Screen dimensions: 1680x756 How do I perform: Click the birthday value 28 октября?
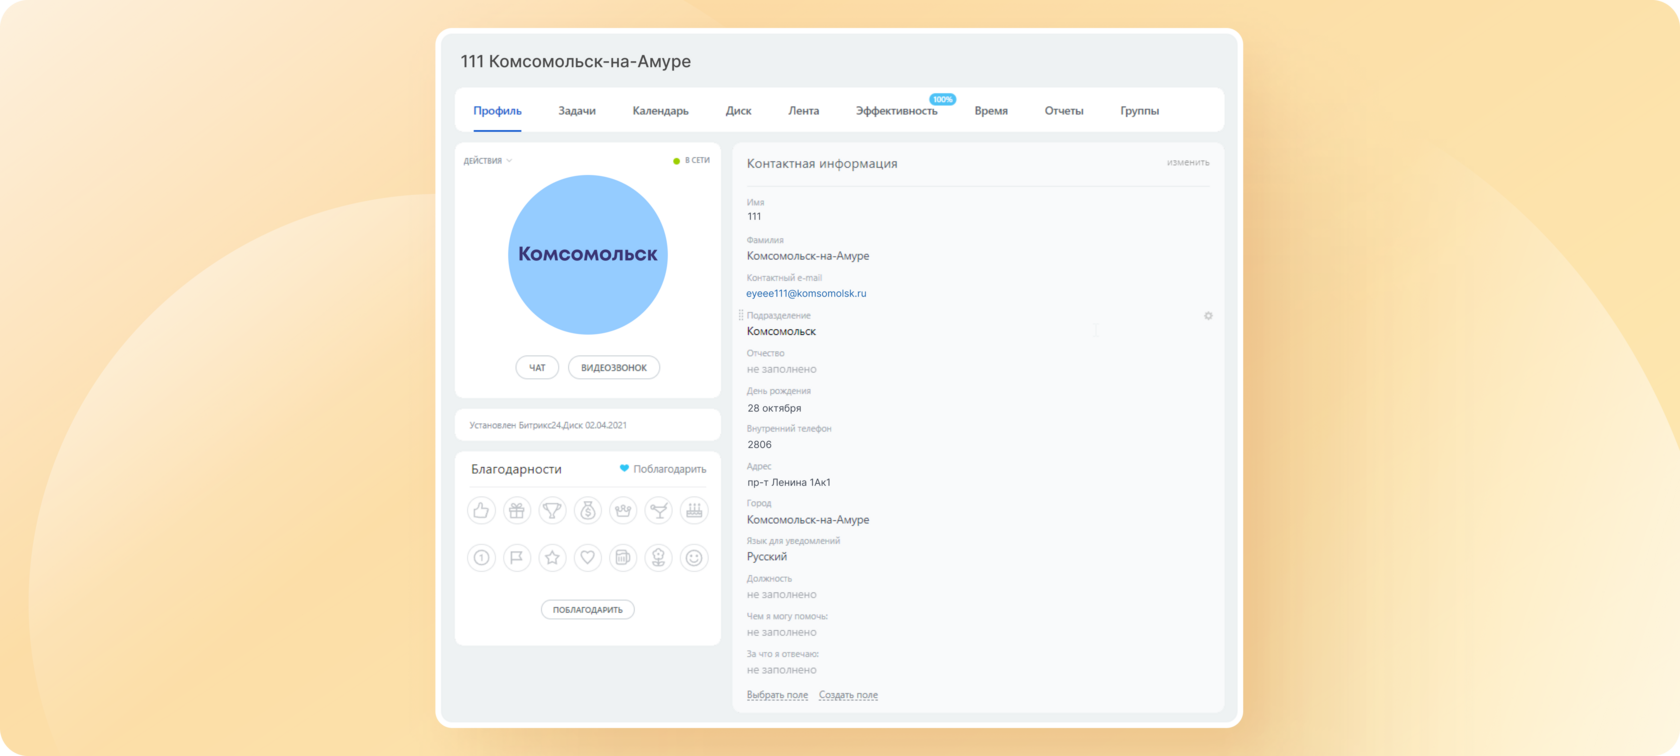pyautogui.click(x=774, y=408)
